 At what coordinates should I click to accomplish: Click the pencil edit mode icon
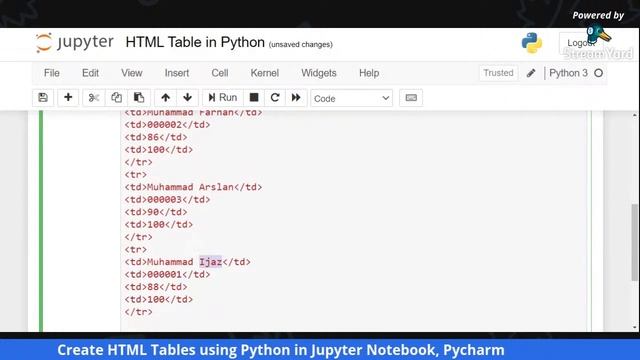click(531, 73)
